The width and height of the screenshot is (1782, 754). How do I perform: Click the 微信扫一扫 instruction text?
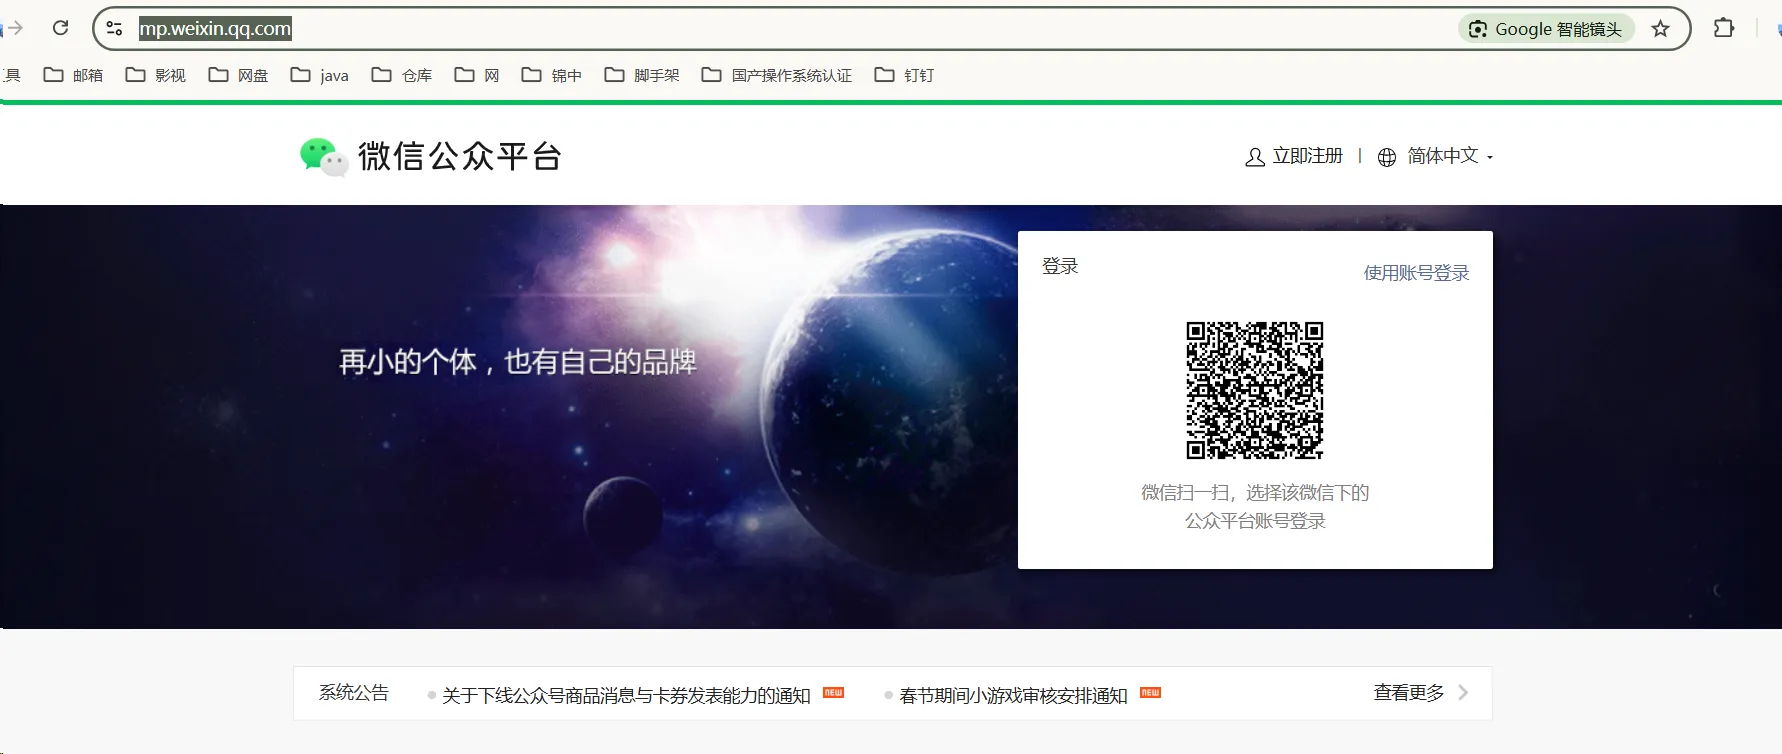pyautogui.click(x=1255, y=506)
